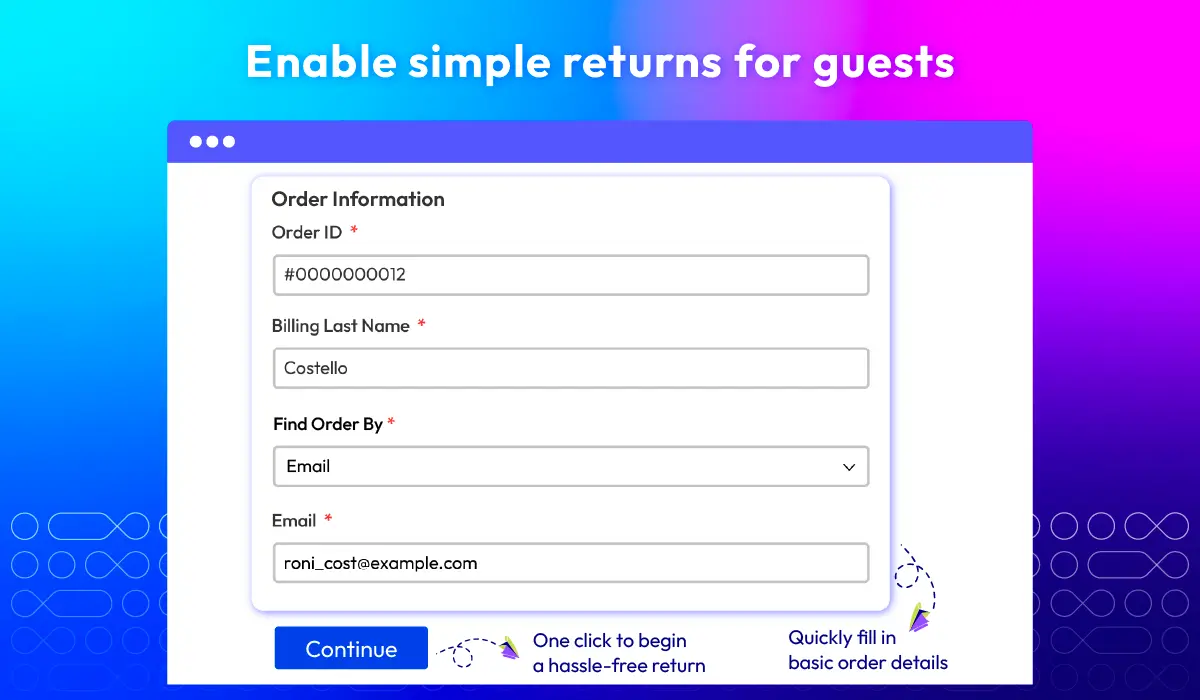Click the 'Enable simple returns for guests' headline

(600, 62)
